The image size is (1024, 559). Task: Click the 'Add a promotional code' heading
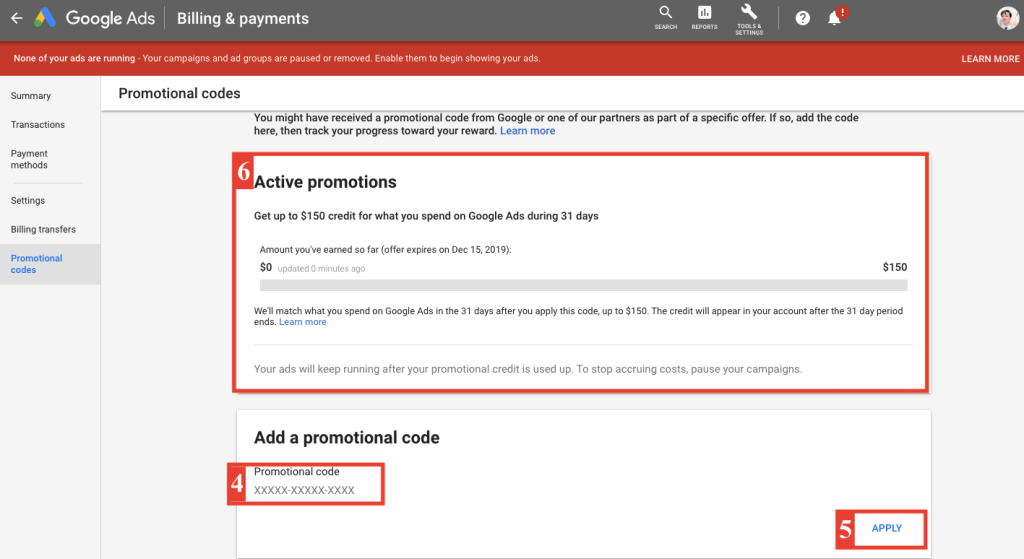[347, 438]
